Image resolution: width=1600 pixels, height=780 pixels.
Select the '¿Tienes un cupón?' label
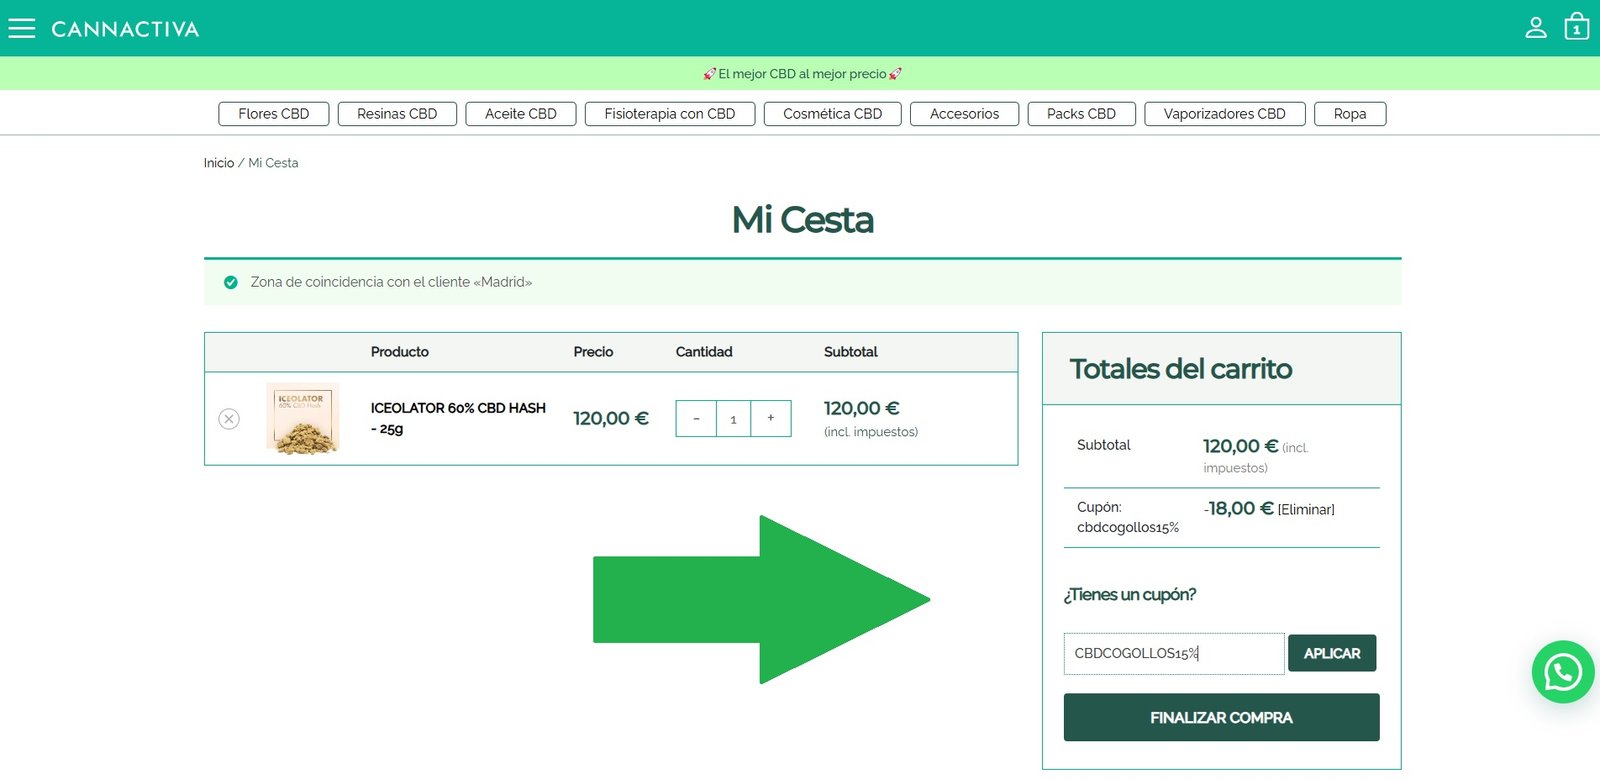click(x=1130, y=595)
